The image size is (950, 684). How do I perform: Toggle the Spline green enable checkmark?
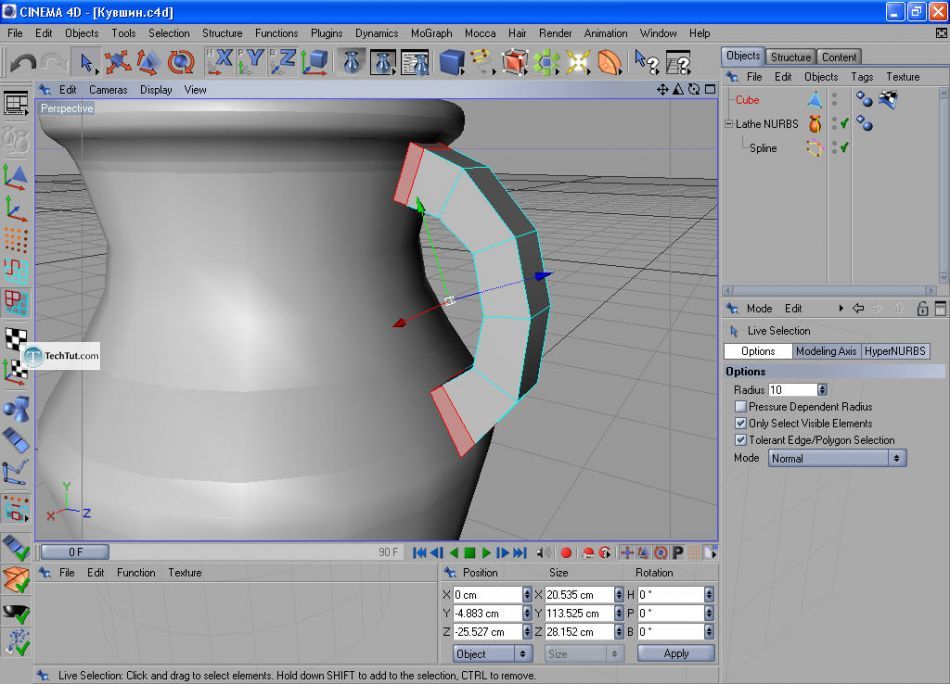845,147
